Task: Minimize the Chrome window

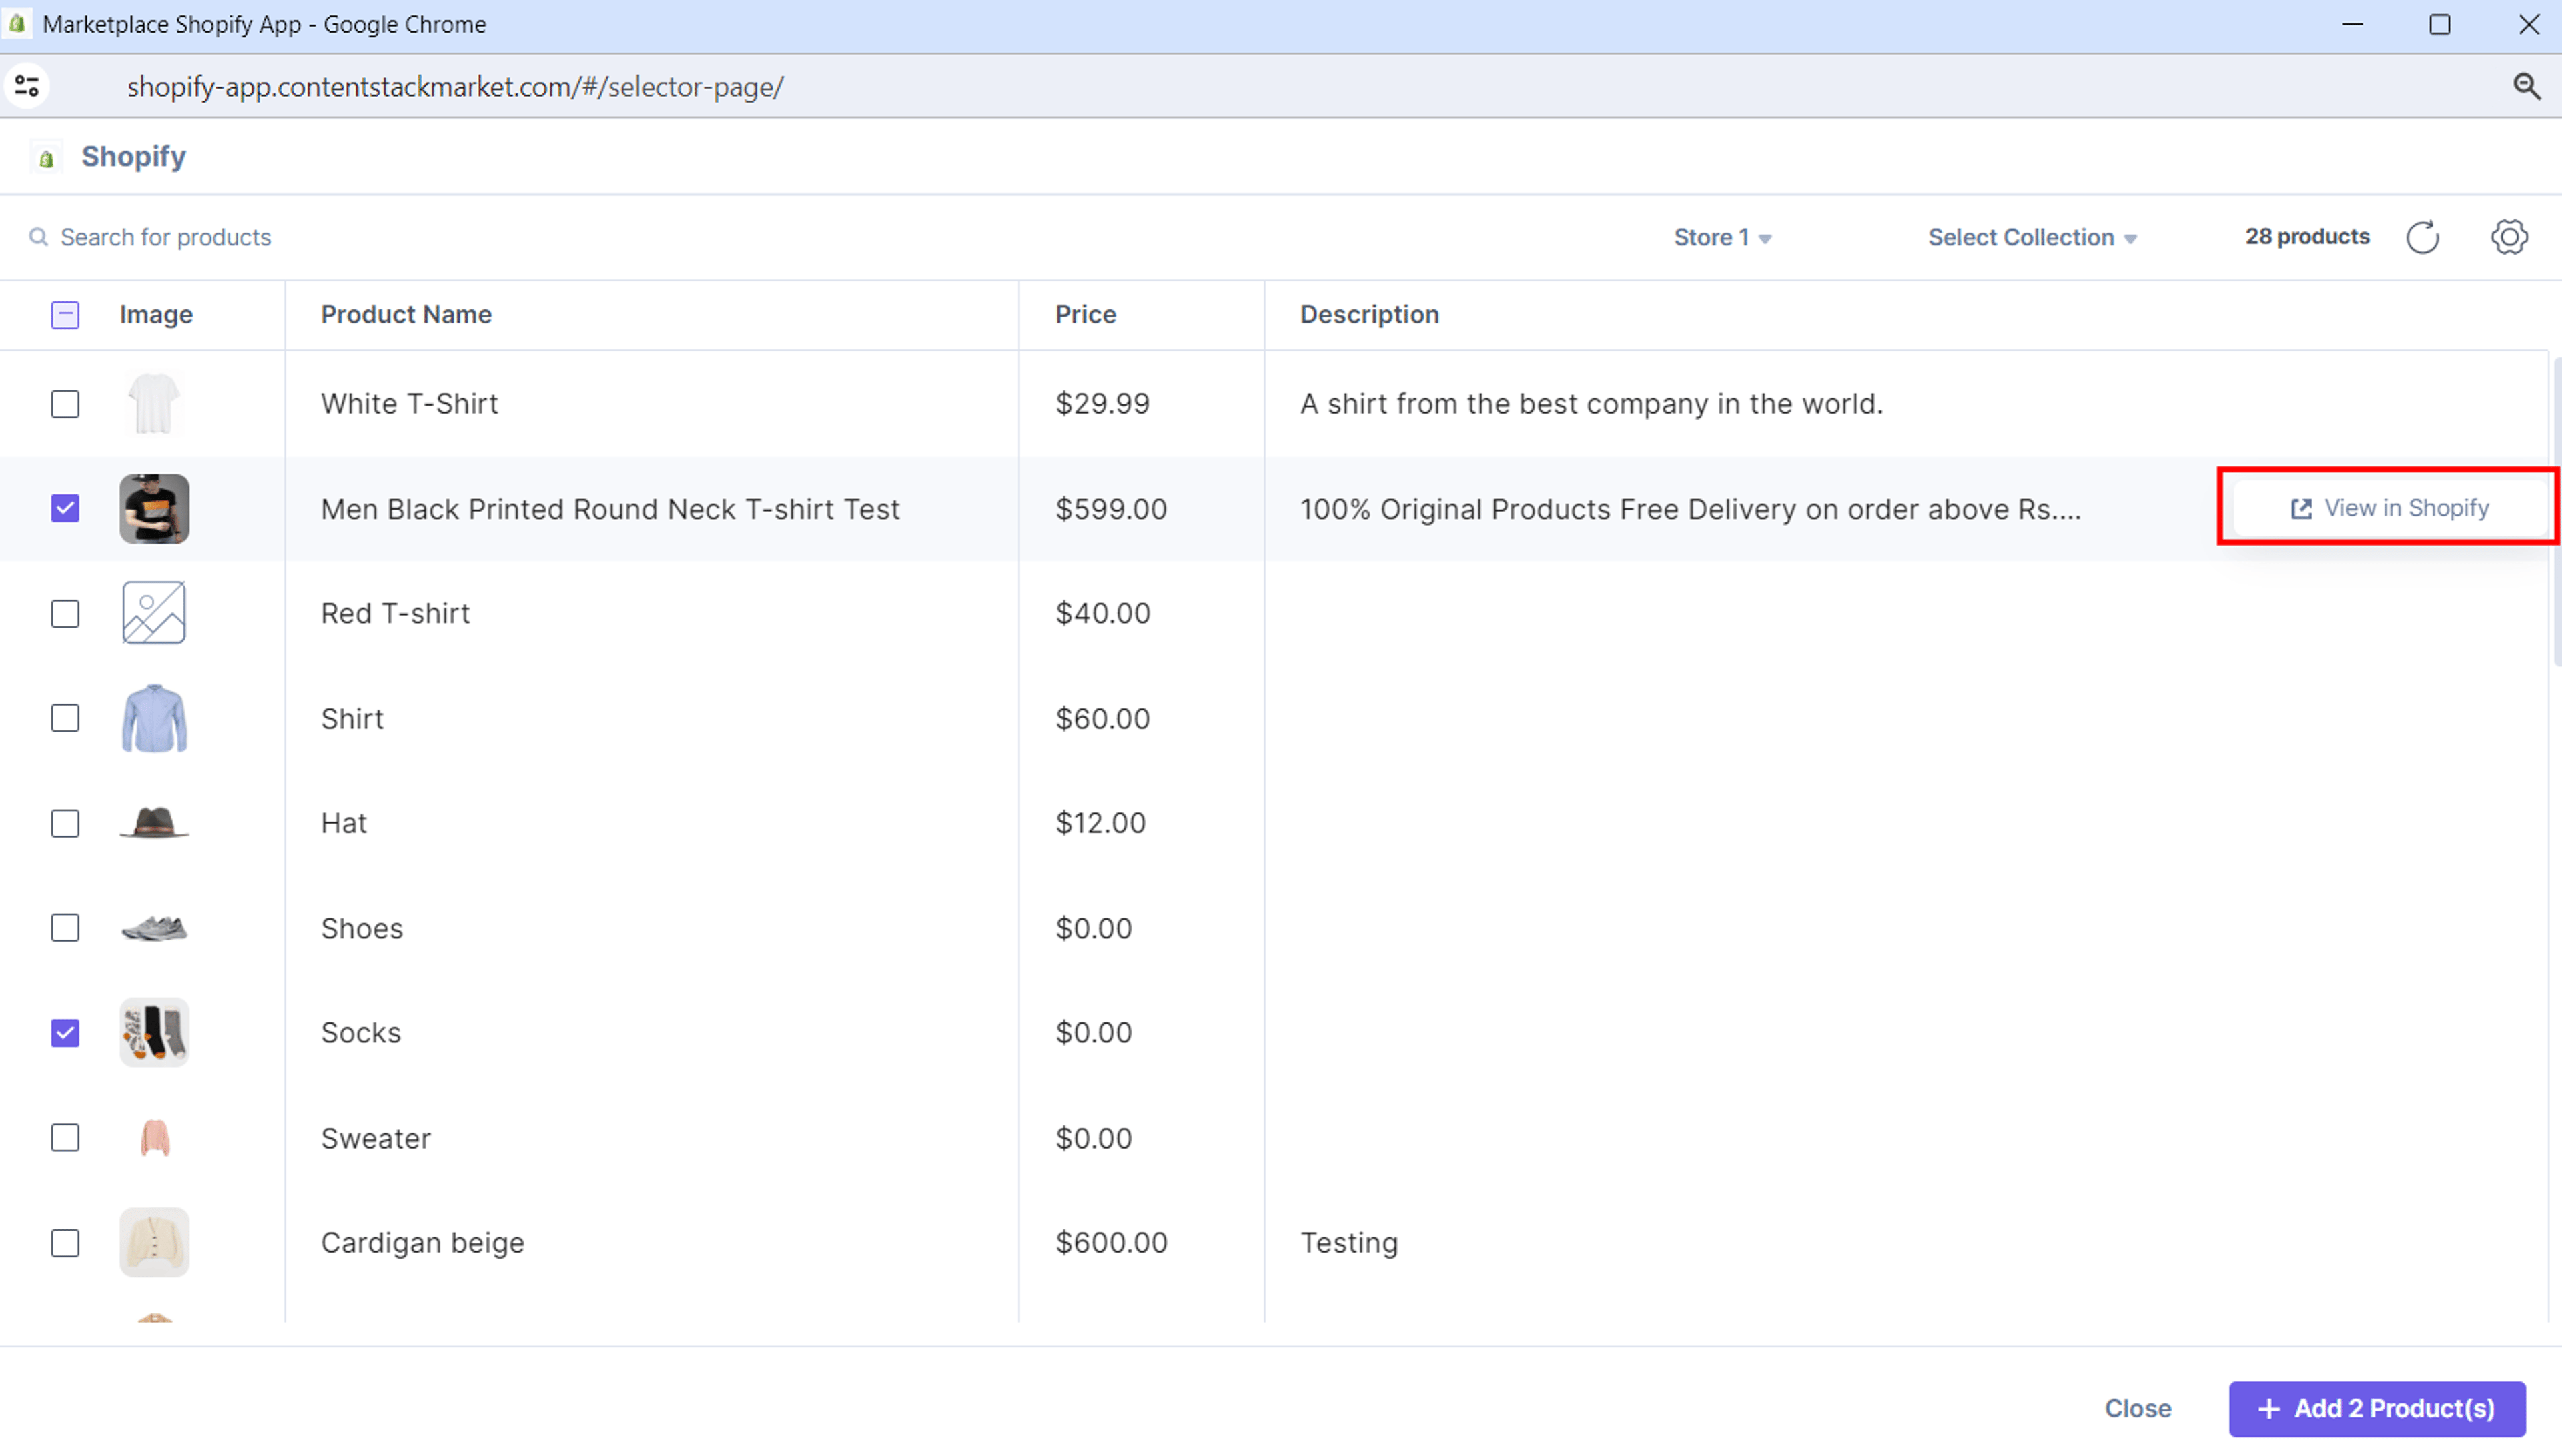Action: coord(2352,24)
